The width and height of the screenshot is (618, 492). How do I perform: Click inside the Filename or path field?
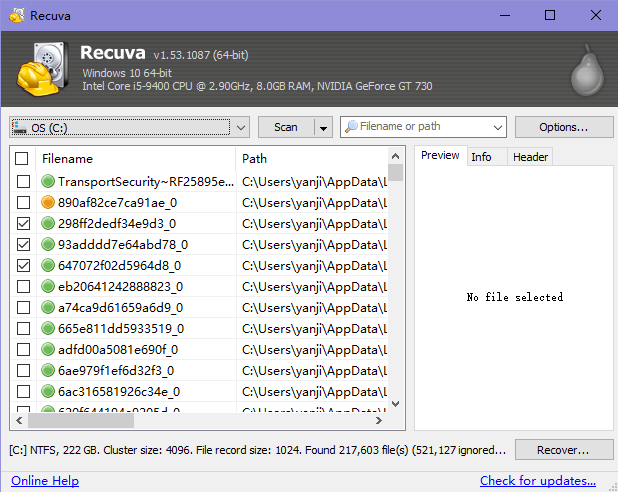point(424,127)
